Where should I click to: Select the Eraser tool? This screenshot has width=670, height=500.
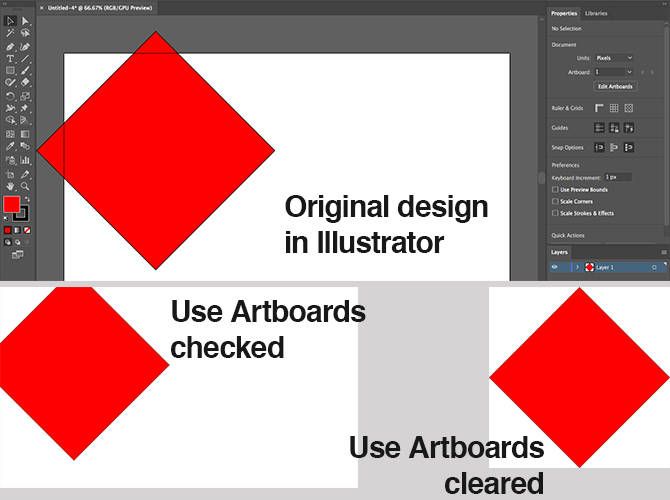pyautogui.click(x=25, y=82)
